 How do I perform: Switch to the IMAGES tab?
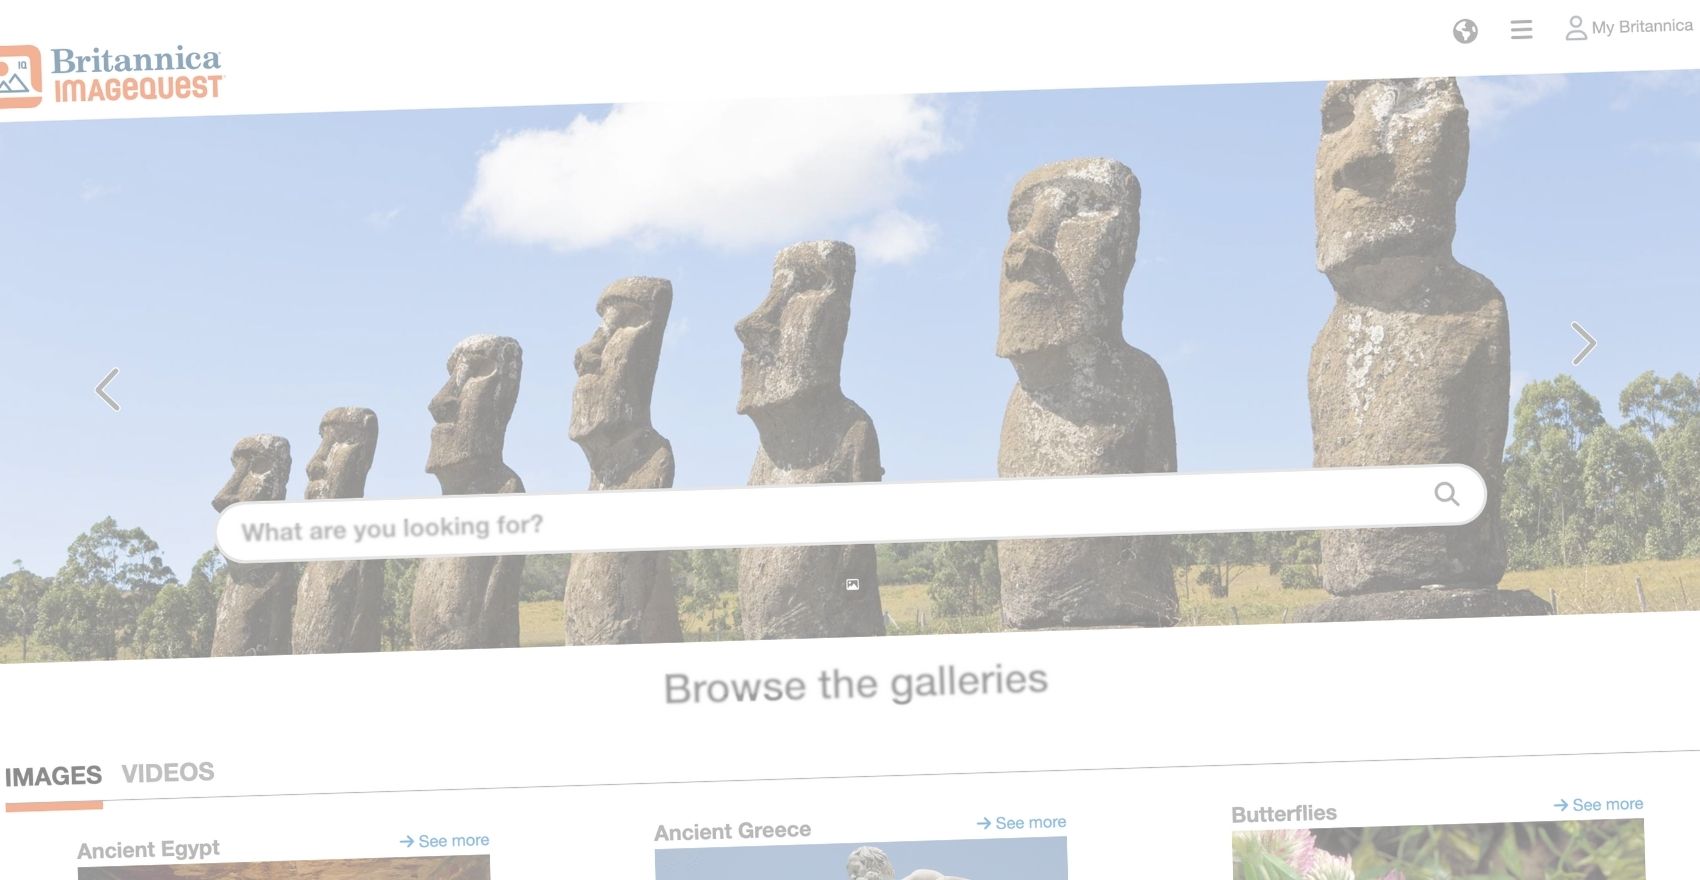[53, 776]
